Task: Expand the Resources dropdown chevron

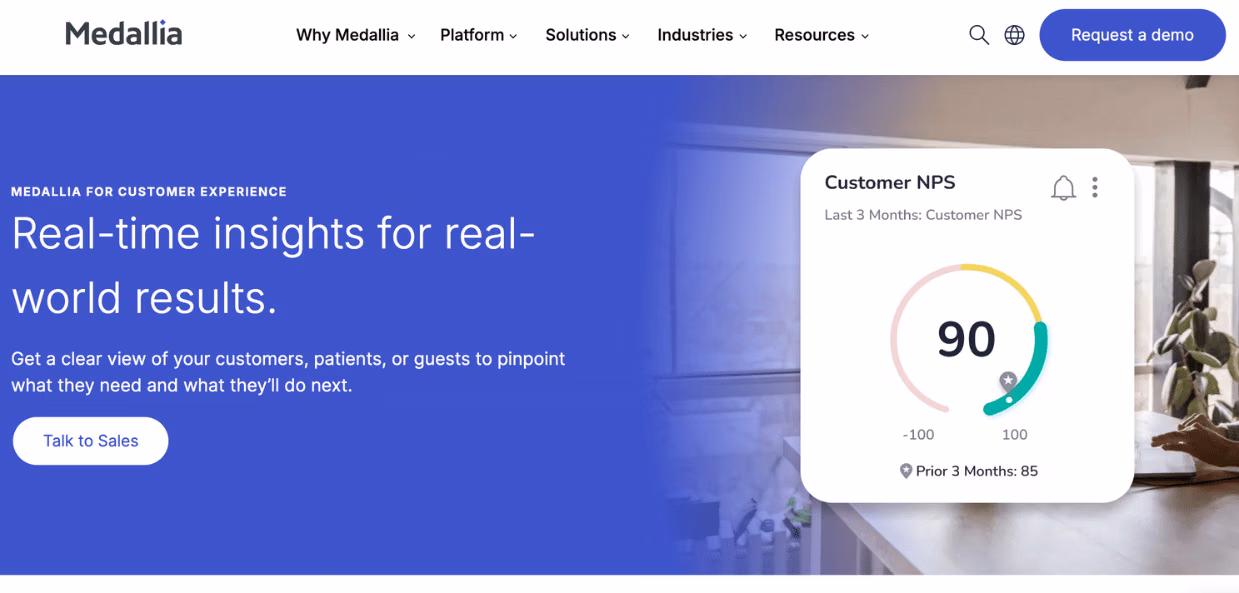Action: click(864, 36)
